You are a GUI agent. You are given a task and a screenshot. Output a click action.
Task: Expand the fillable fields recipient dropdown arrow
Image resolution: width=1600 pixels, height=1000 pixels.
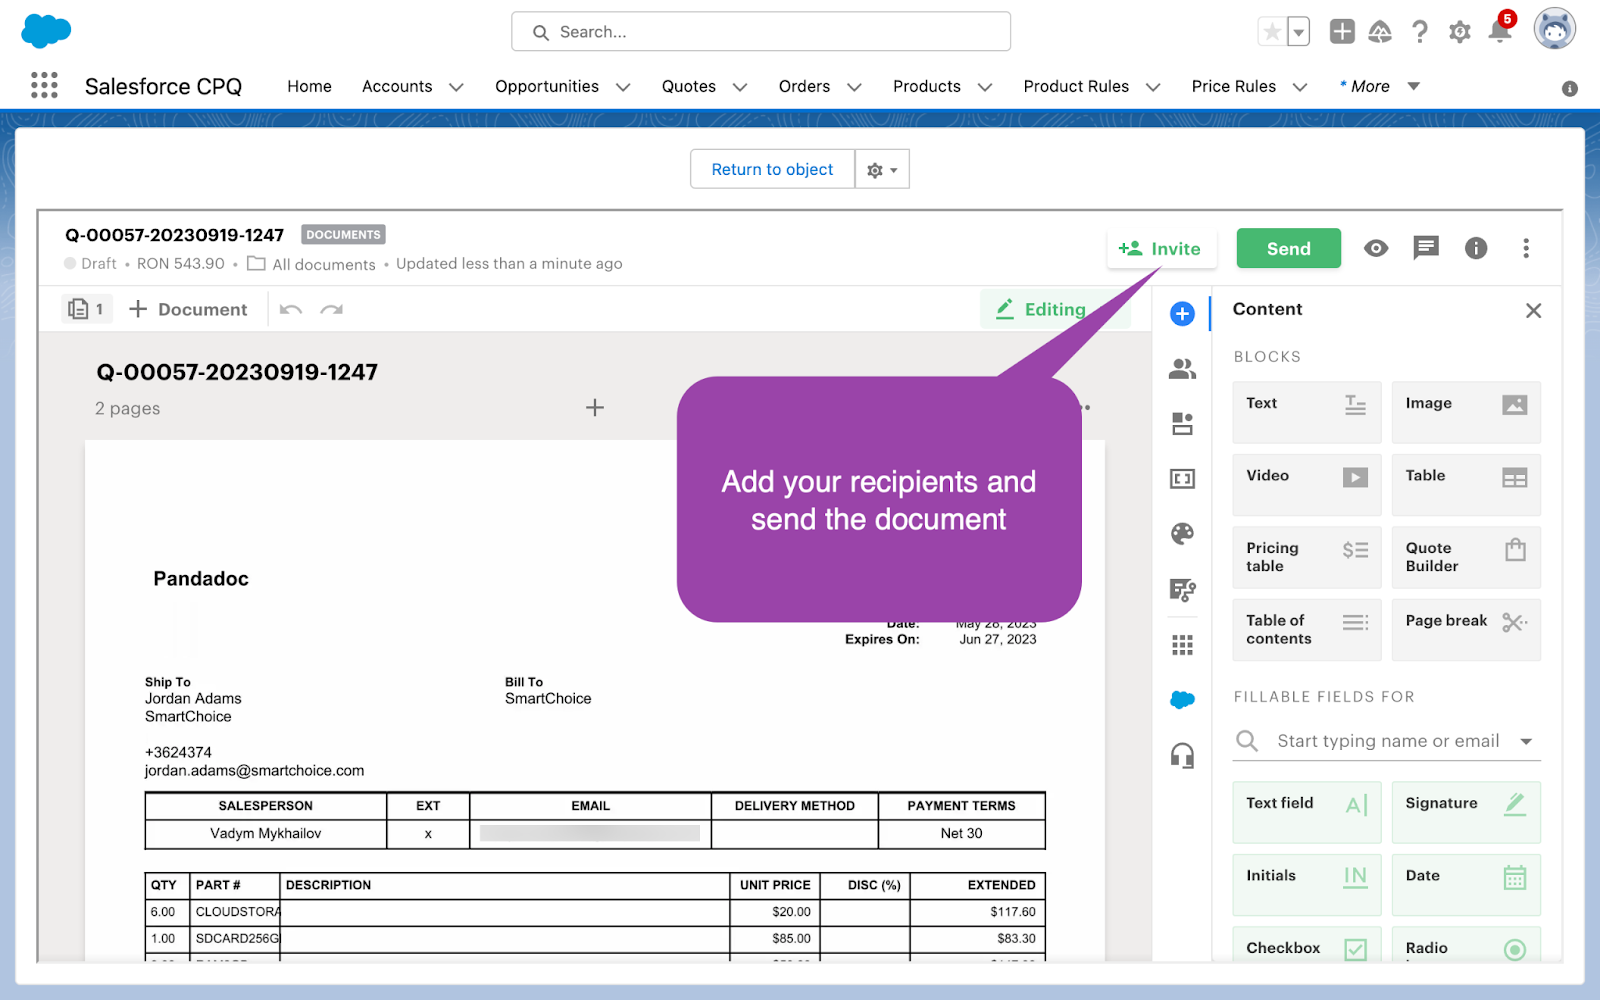[1526, 741]
